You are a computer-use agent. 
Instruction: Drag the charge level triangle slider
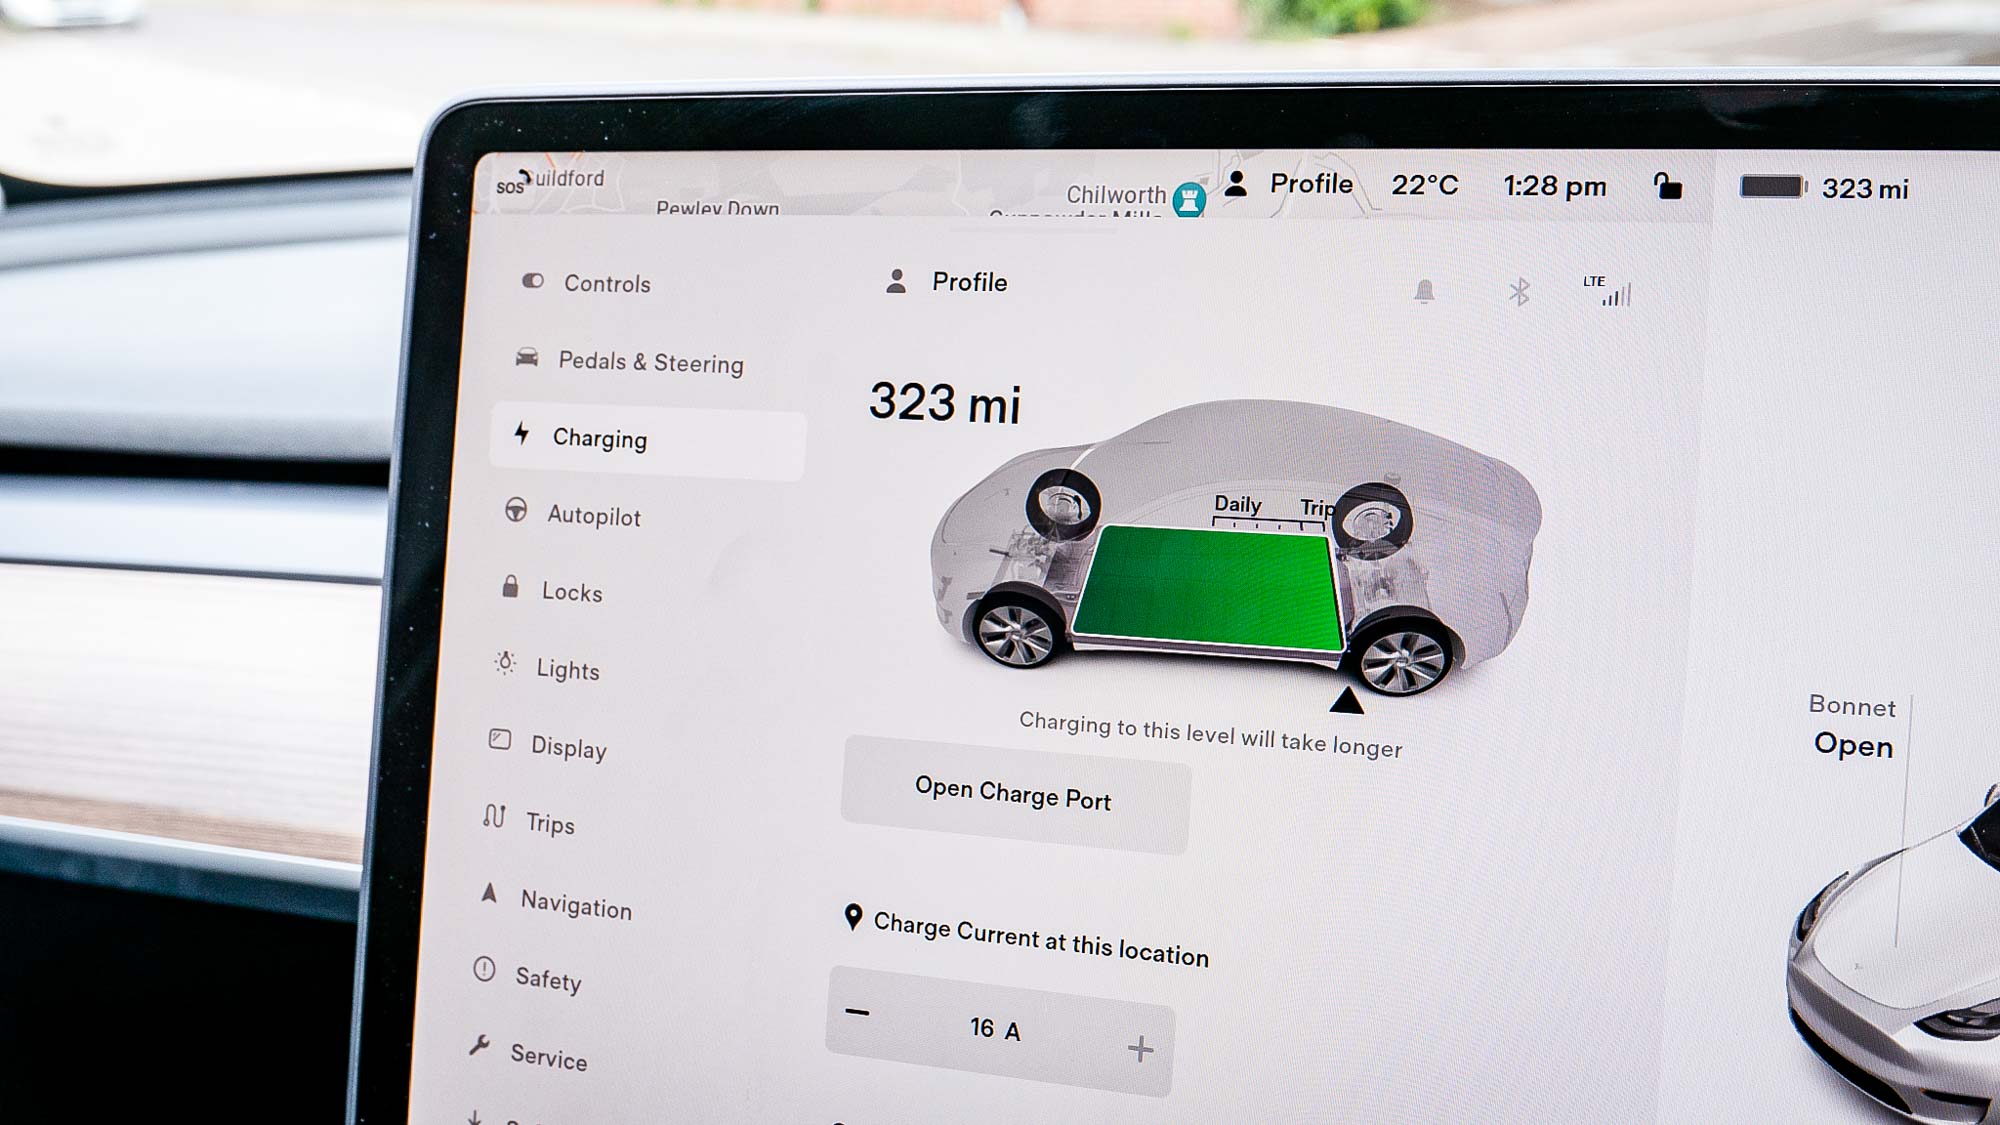coord(1328,698)
